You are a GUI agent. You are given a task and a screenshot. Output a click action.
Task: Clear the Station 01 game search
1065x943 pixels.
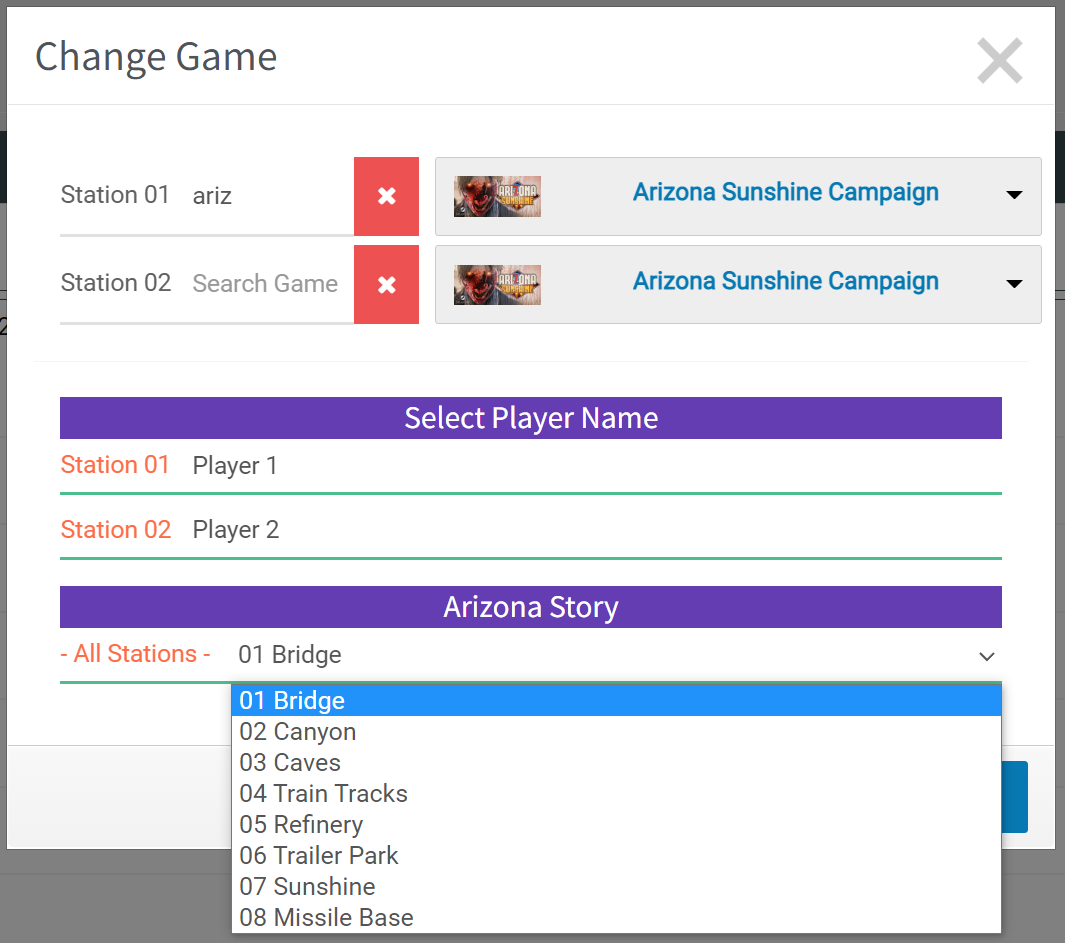tap(386, 196)
